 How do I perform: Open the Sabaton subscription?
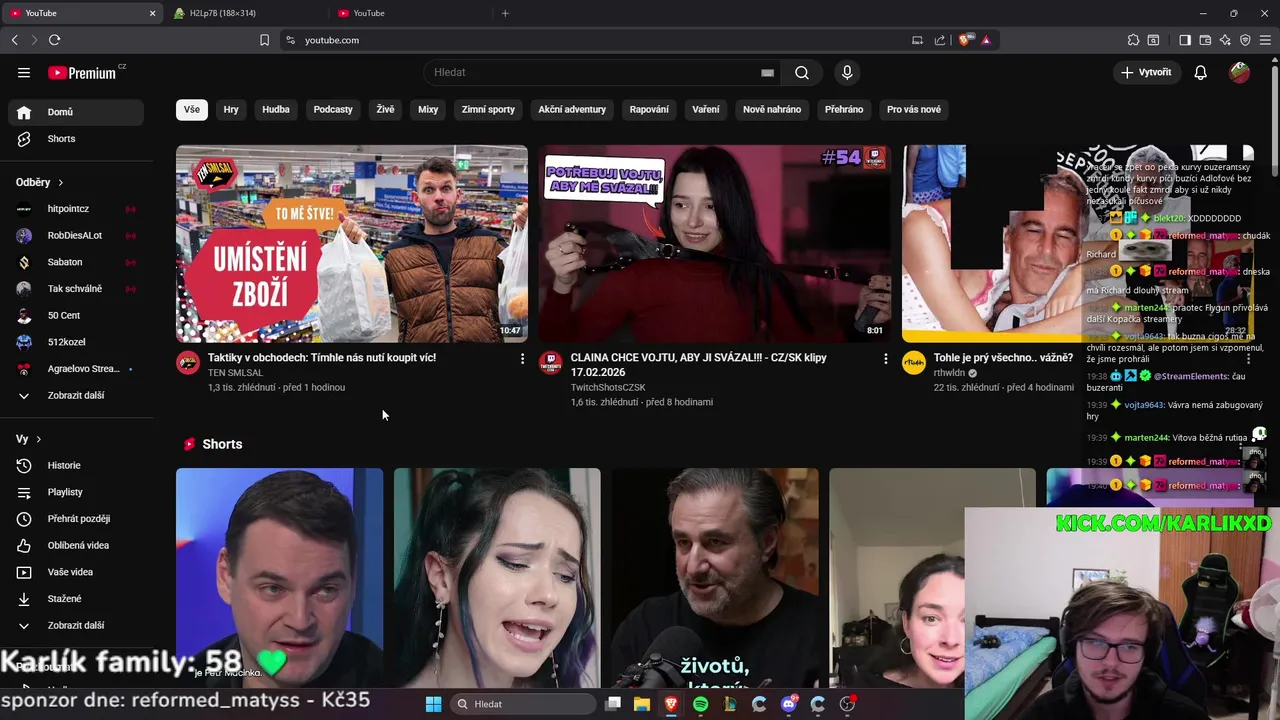(76, 262)
